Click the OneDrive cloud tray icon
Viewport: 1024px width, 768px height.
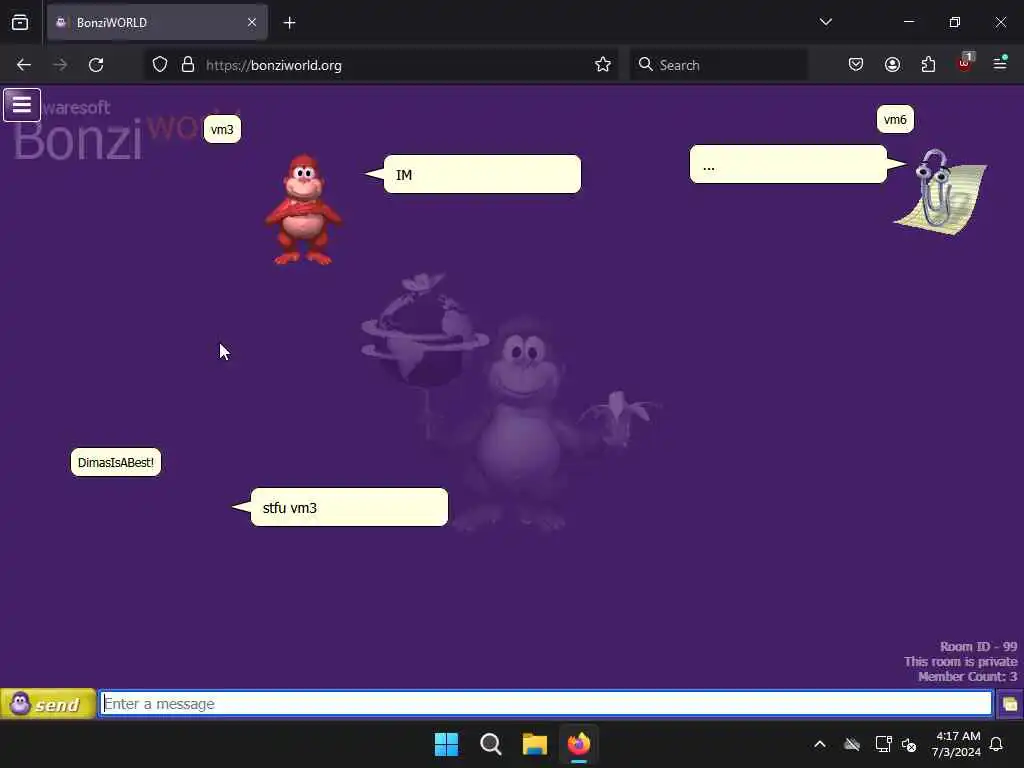pyautogui.click(x=852, y=744)
